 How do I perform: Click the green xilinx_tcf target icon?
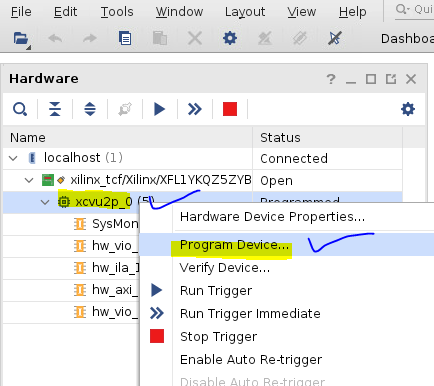tap(48, 180)
